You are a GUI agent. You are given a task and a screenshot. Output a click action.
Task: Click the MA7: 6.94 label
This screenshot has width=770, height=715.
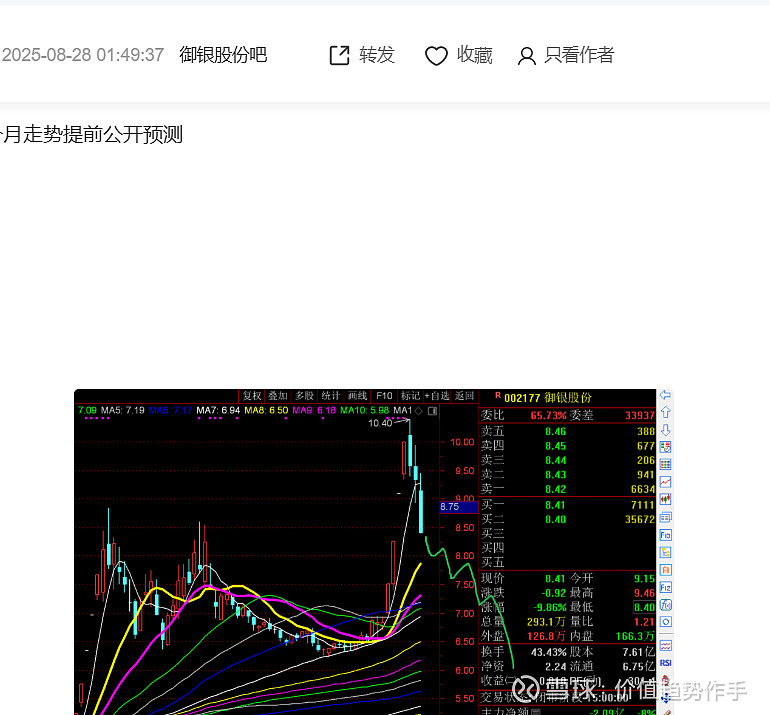pyautogui.click(x=218, y=410)
